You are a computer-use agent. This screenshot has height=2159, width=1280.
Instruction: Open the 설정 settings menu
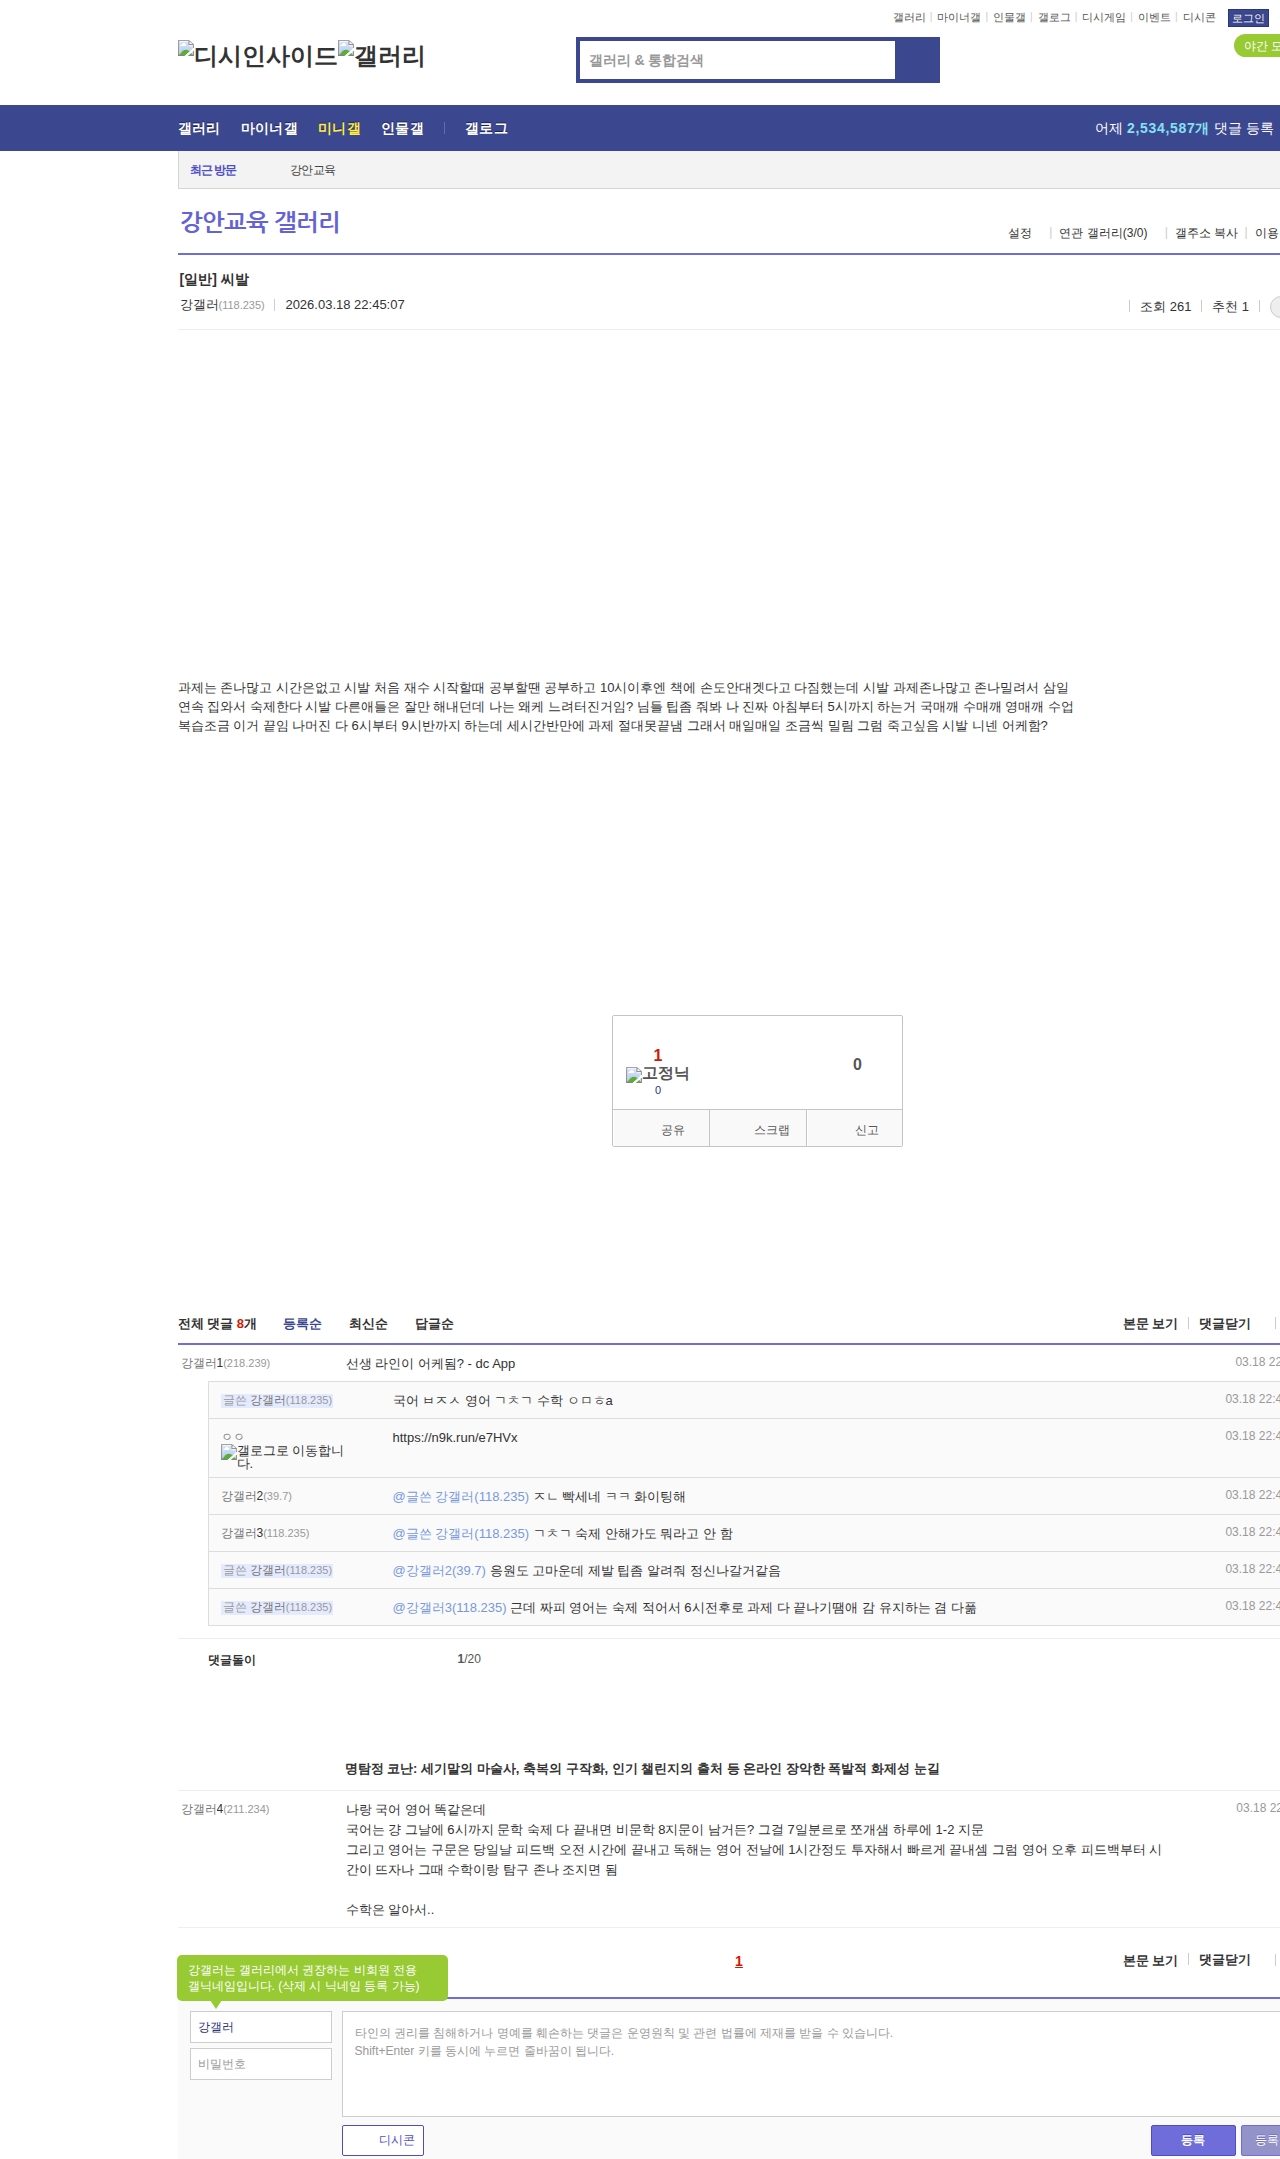[1019, 233]
